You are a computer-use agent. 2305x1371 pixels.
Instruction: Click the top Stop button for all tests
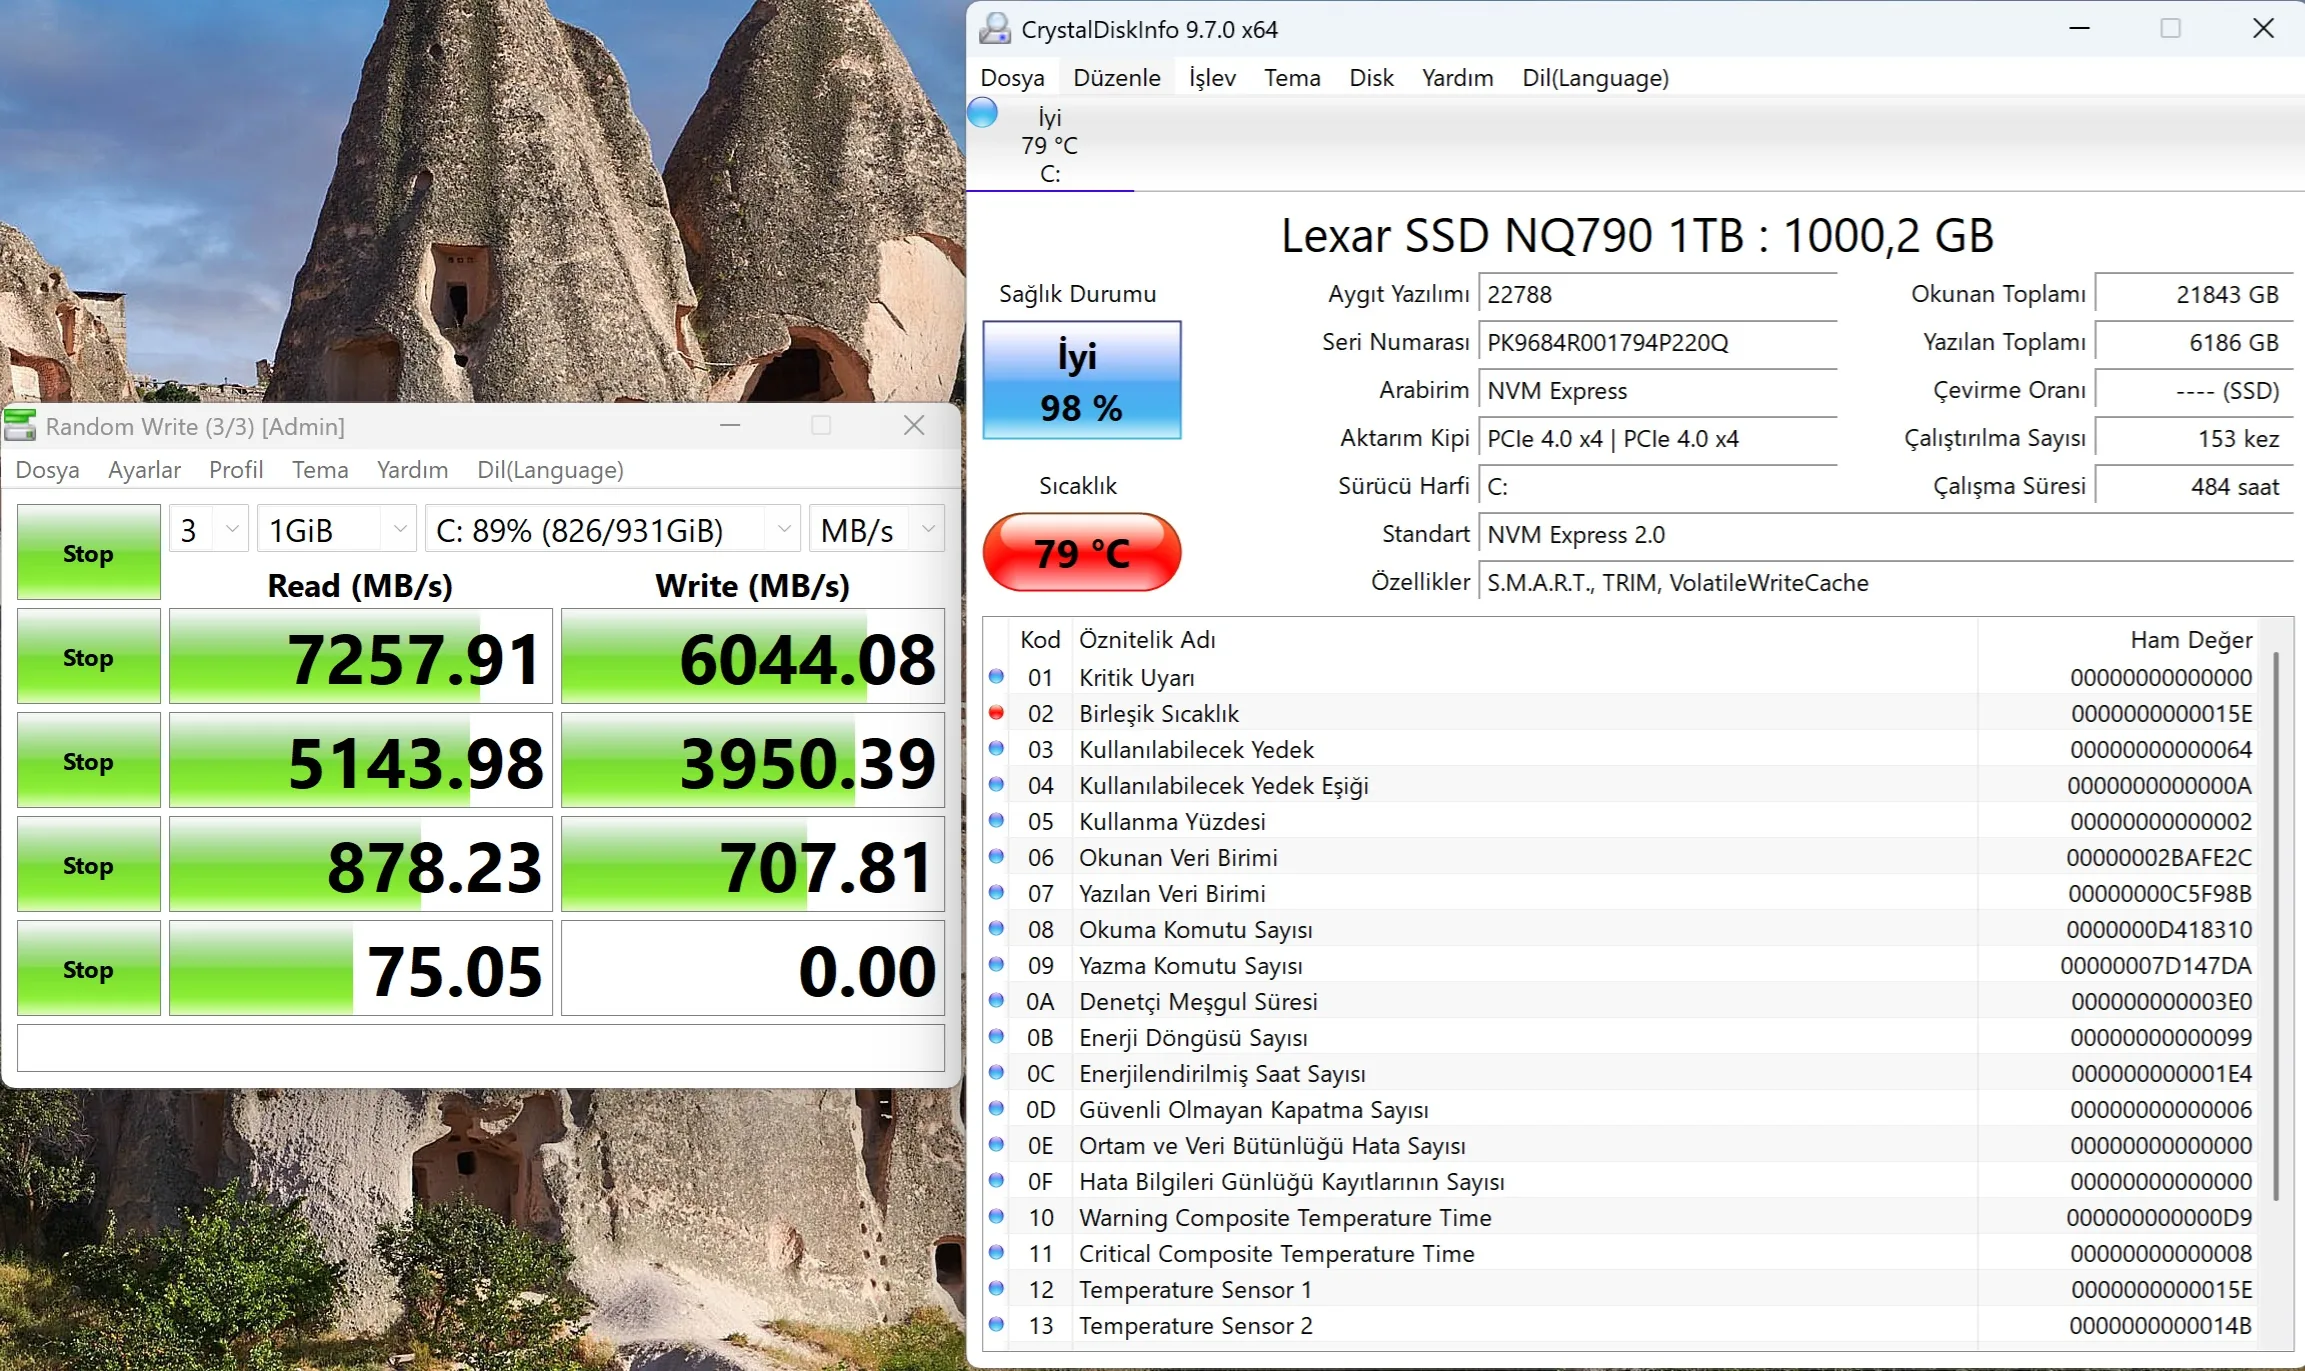[x=89, y=552]
